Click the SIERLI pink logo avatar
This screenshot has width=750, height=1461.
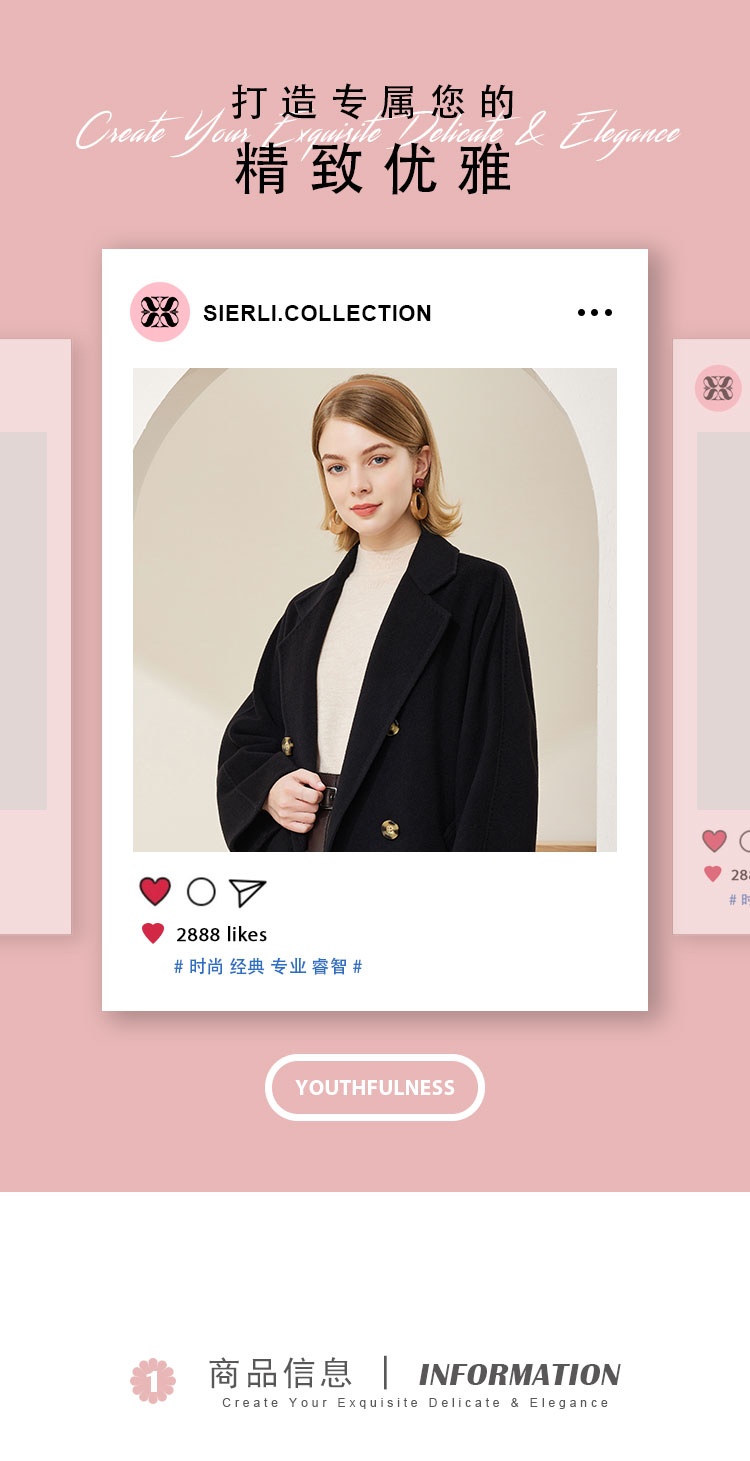tap(160, 312)
